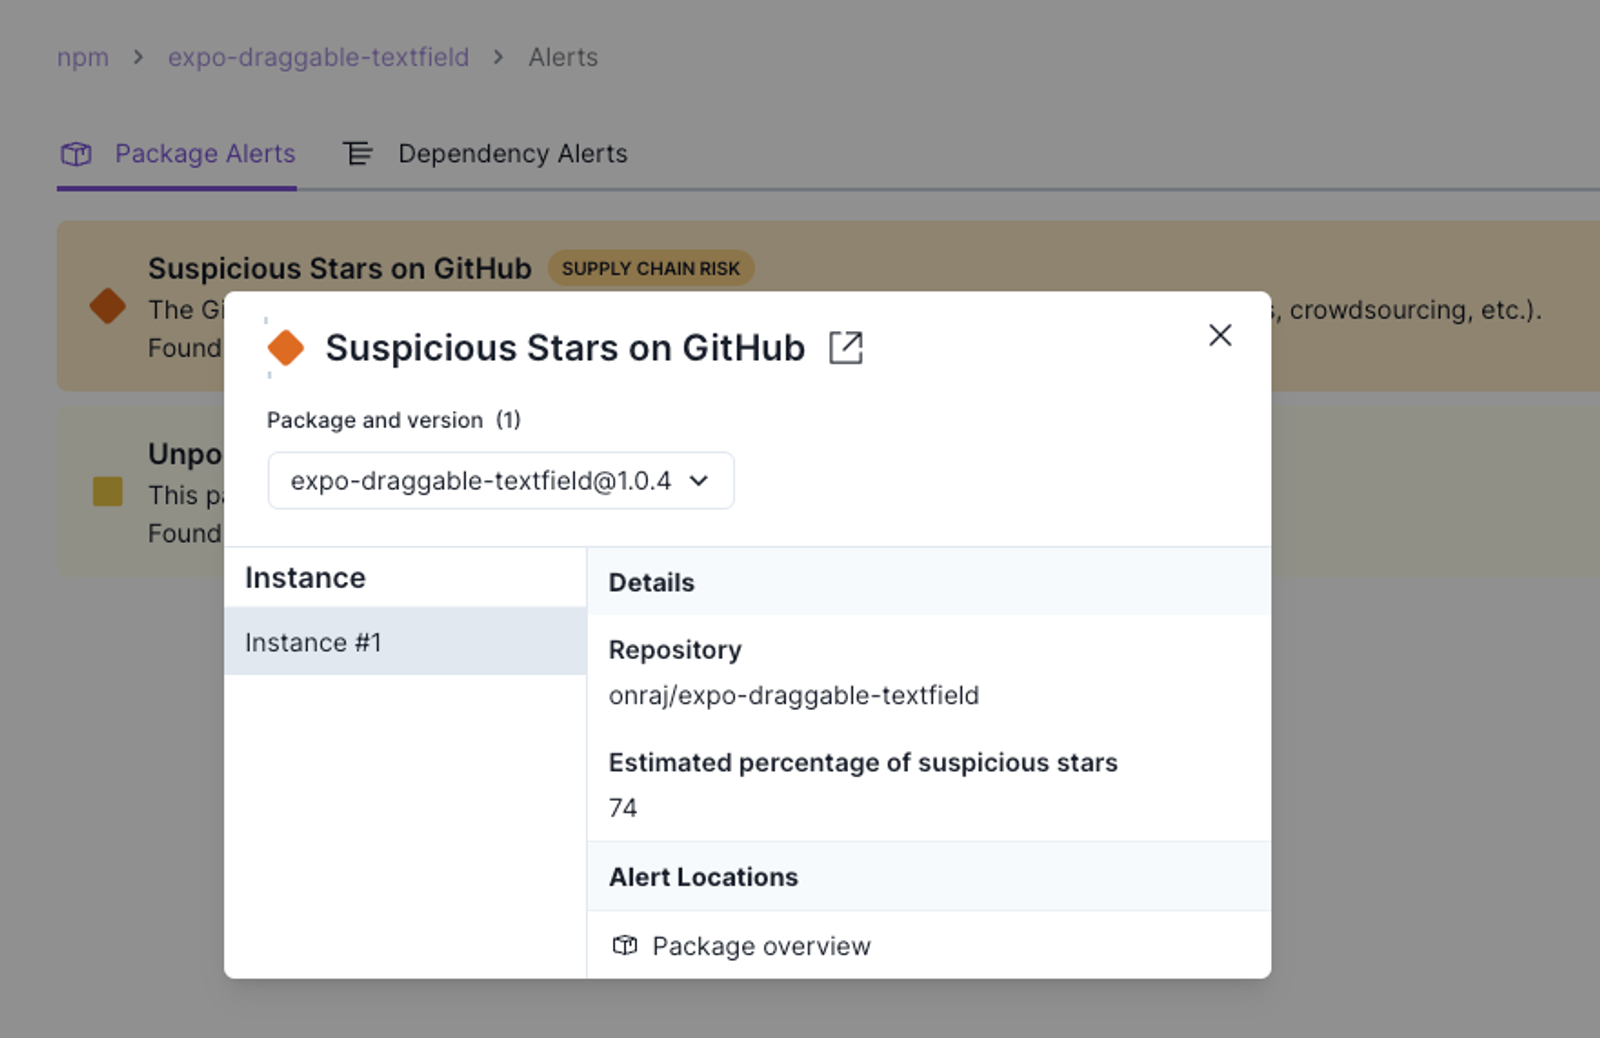Open the external link icon beside modal title
1600x1038 pixels.
(x=845, y=348)
